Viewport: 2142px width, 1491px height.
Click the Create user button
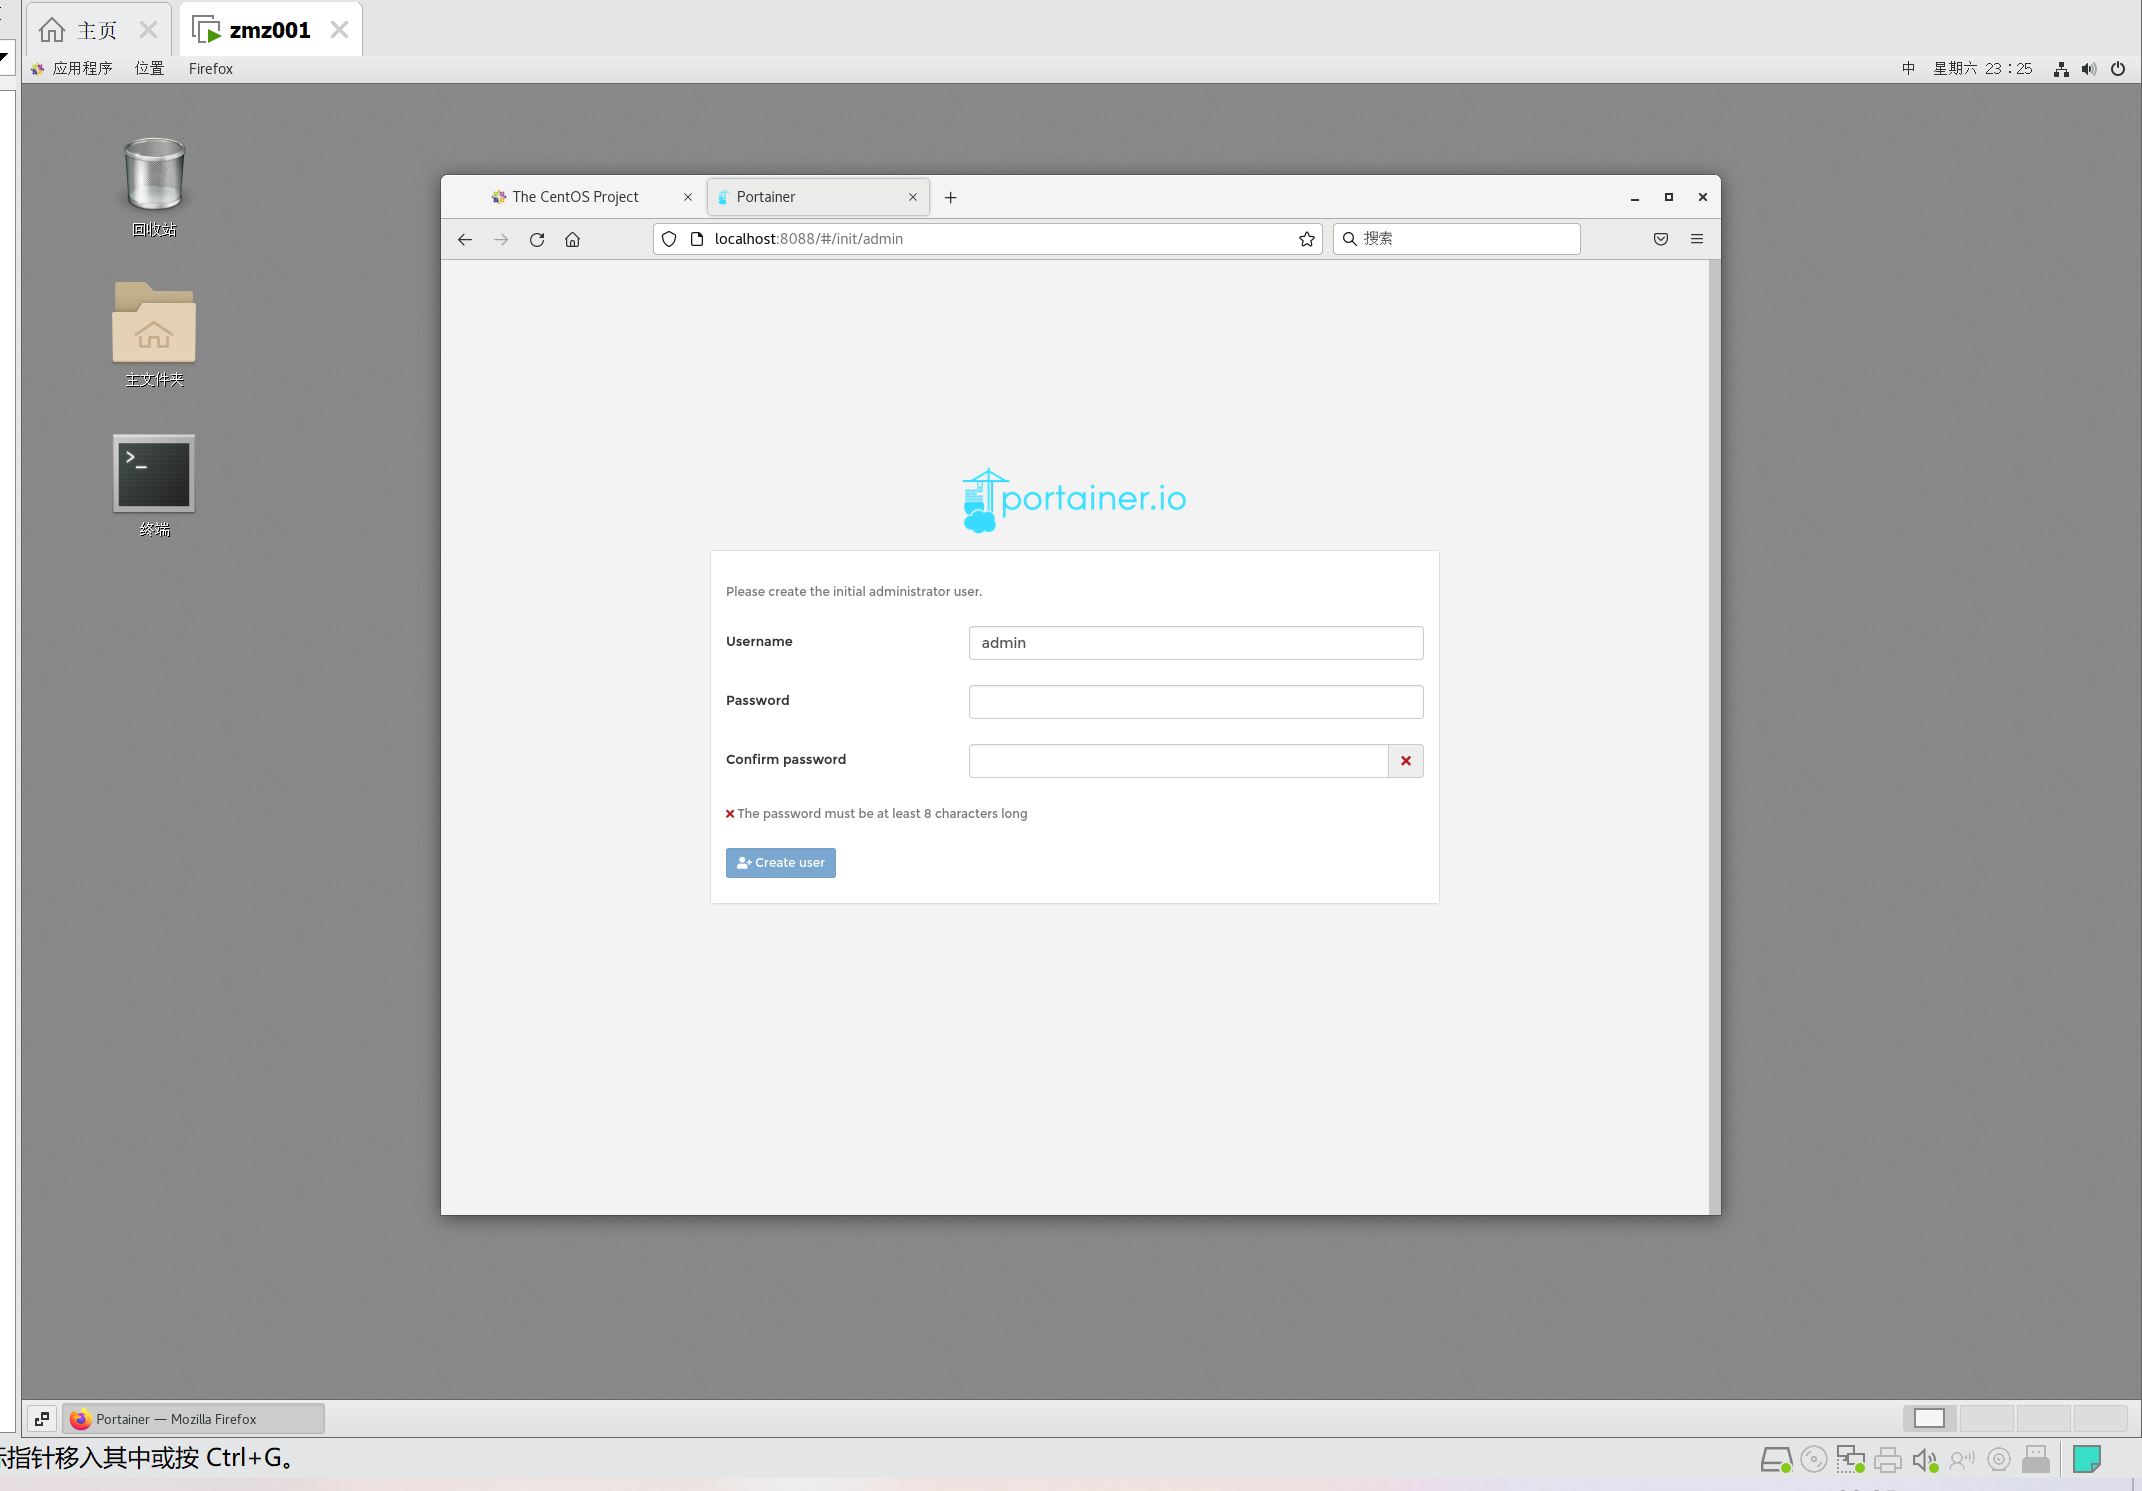click(x=780, y=863)
